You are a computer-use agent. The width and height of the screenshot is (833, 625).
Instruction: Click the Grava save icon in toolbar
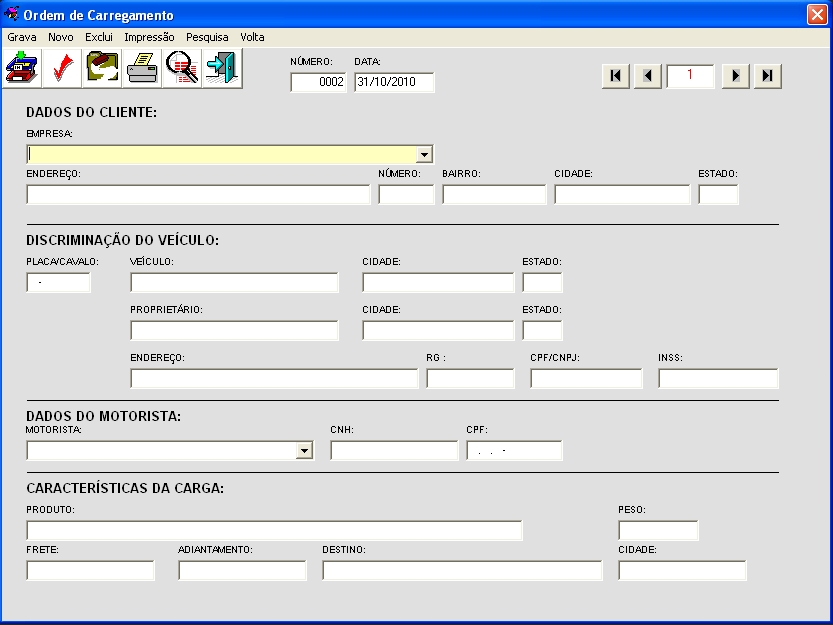tap(22, 67)
